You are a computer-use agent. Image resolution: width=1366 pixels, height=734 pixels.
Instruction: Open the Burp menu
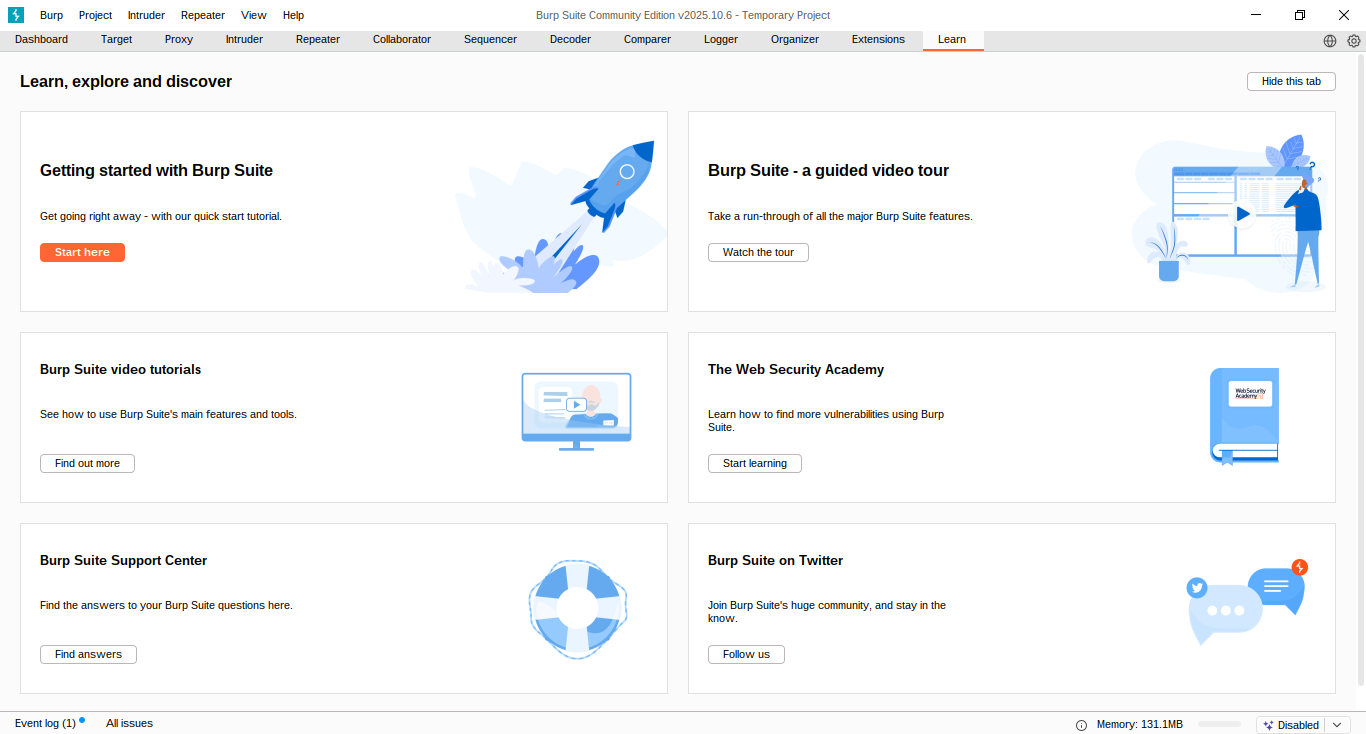[51, 15]
